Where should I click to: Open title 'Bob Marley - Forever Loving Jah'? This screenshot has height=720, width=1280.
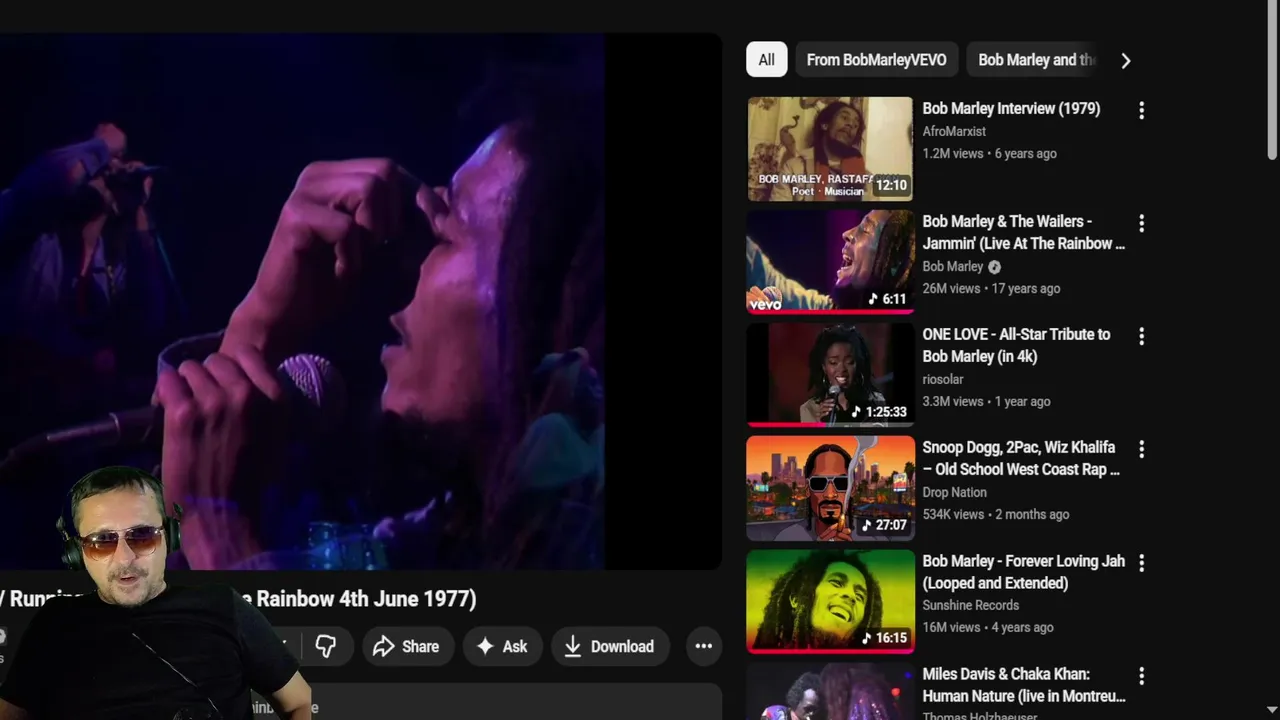[1023, 572]
